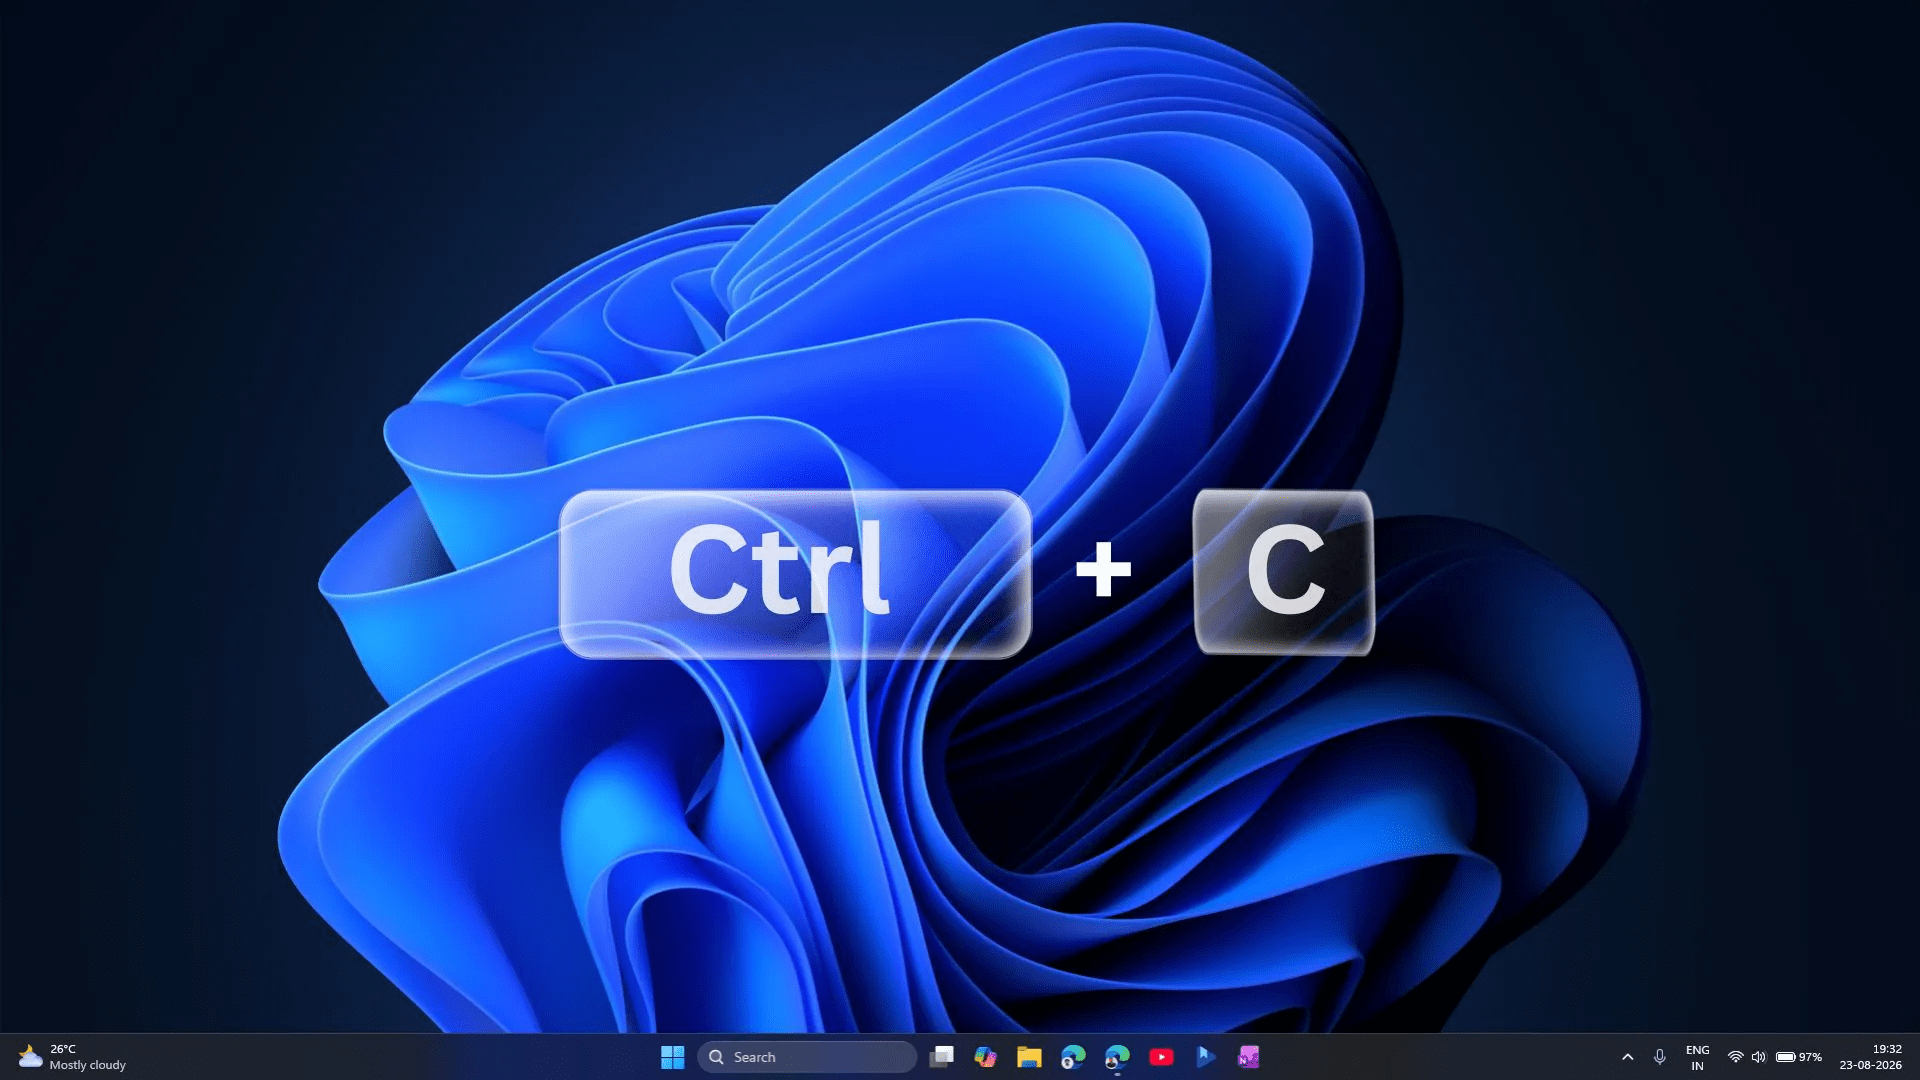Open File Explorer from the taskbar
Screen dimensions: 1920x1080
[1029, 1057]
